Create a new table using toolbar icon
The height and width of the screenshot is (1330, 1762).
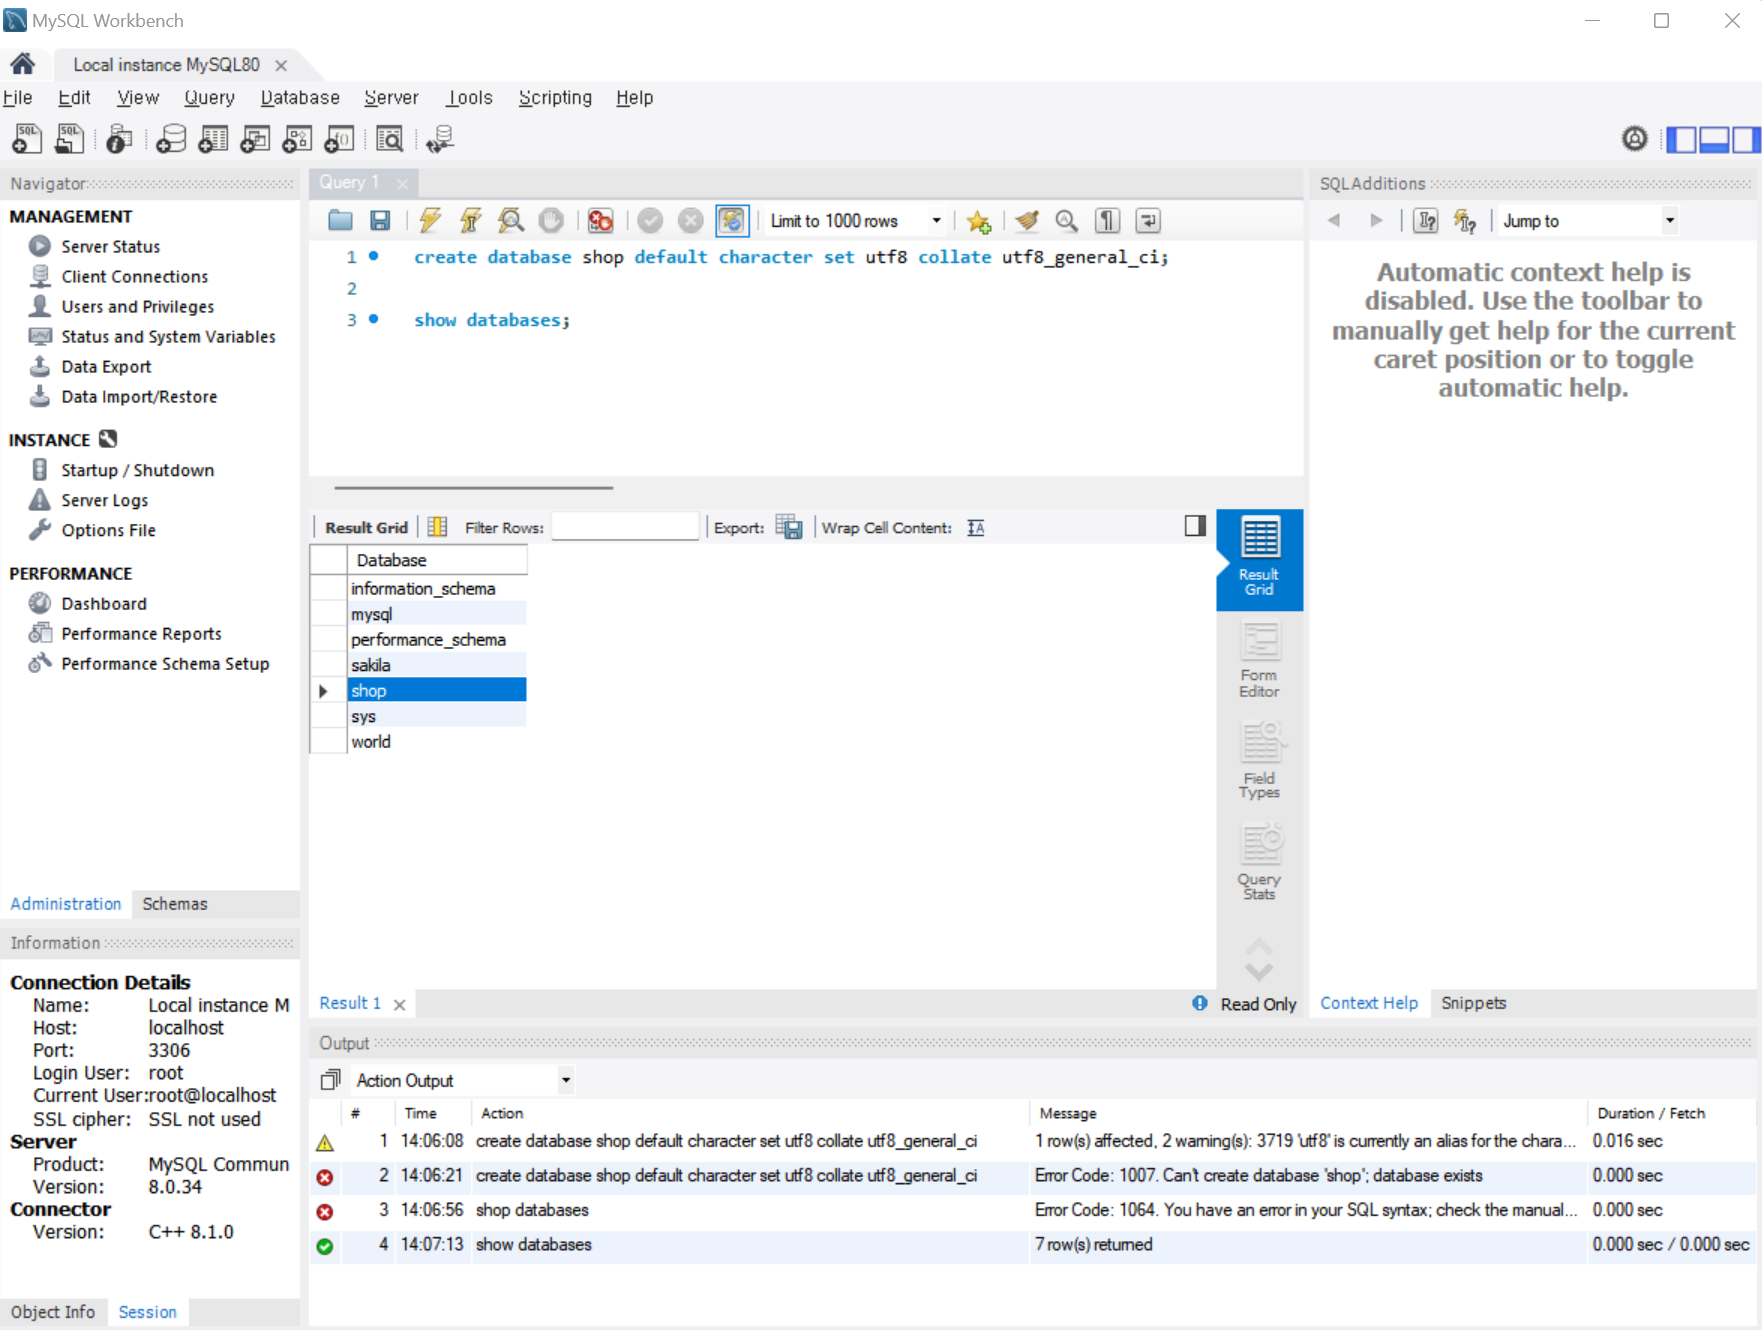[x=213, y=139]
